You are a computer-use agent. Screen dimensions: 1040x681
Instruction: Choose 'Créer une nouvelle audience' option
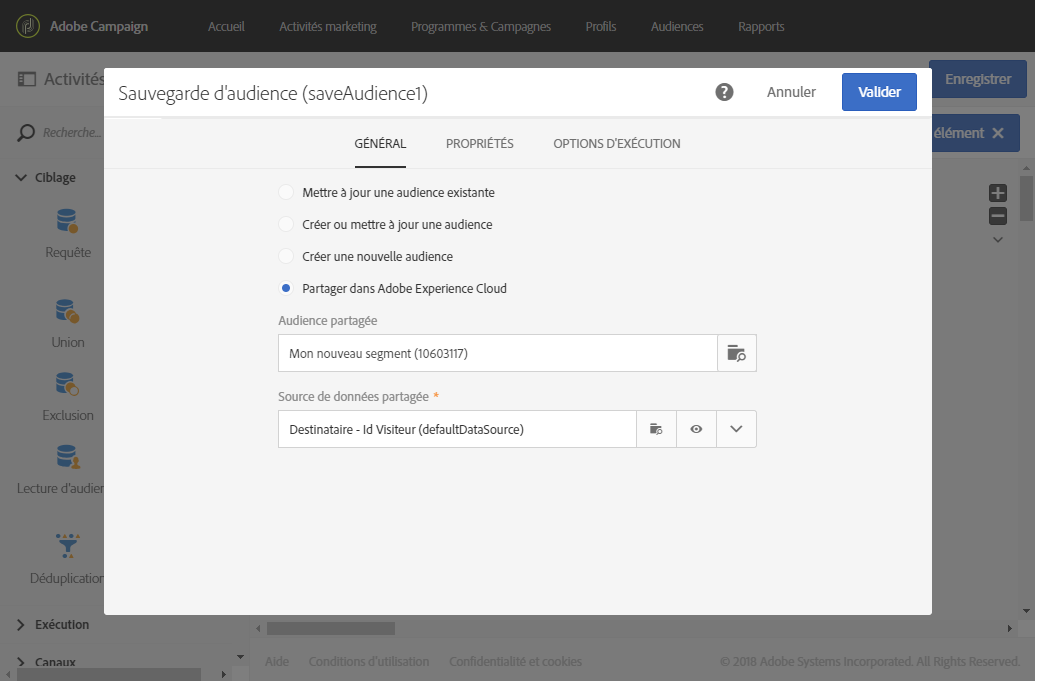pos(287,257)
